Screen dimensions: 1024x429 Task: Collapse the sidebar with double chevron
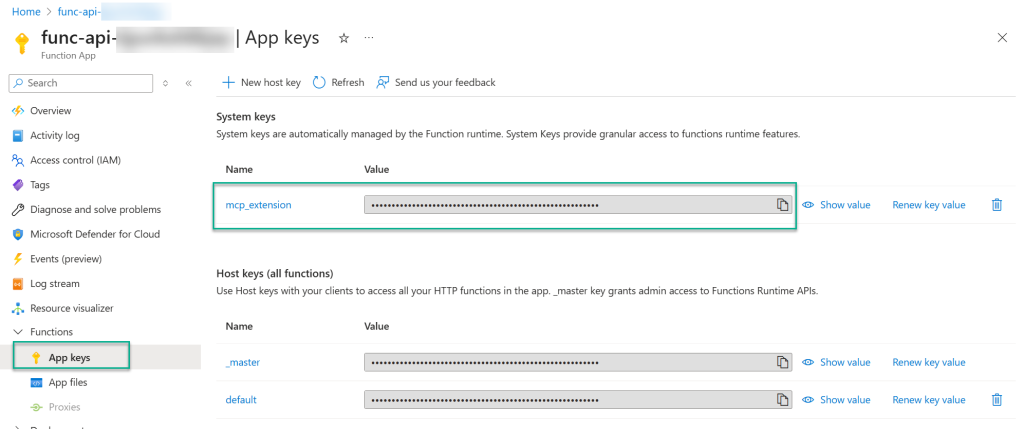tap(188, 83)
